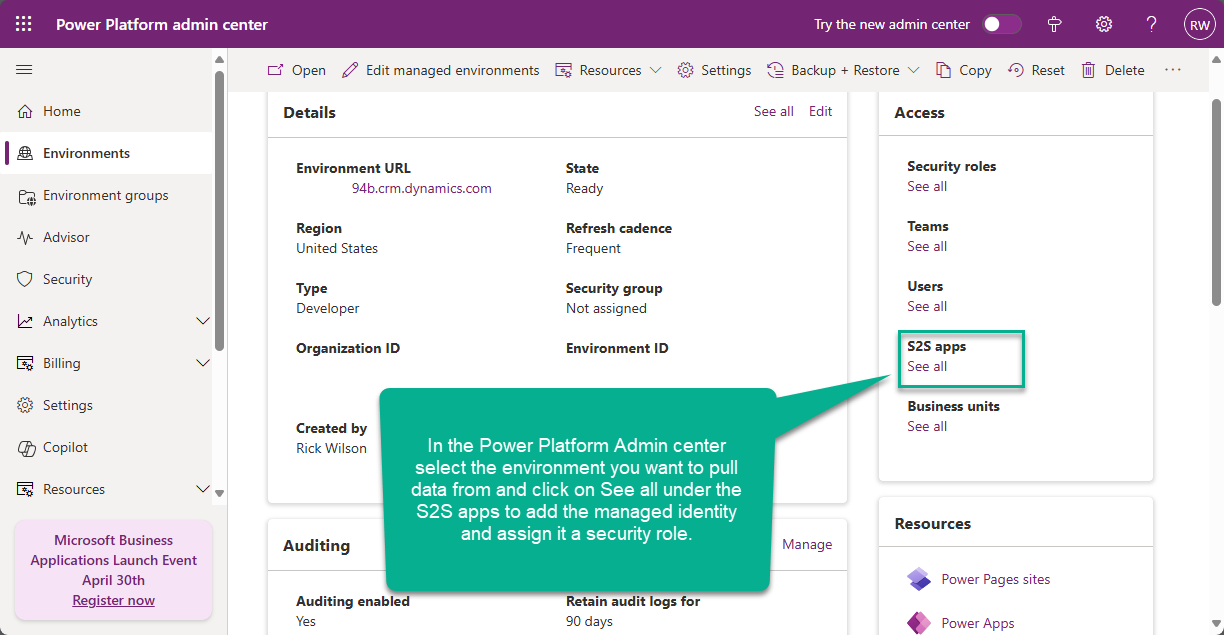Click the Security shield icon
The height and width of the screenshot is (635, 1224).
tap(25, 279)
